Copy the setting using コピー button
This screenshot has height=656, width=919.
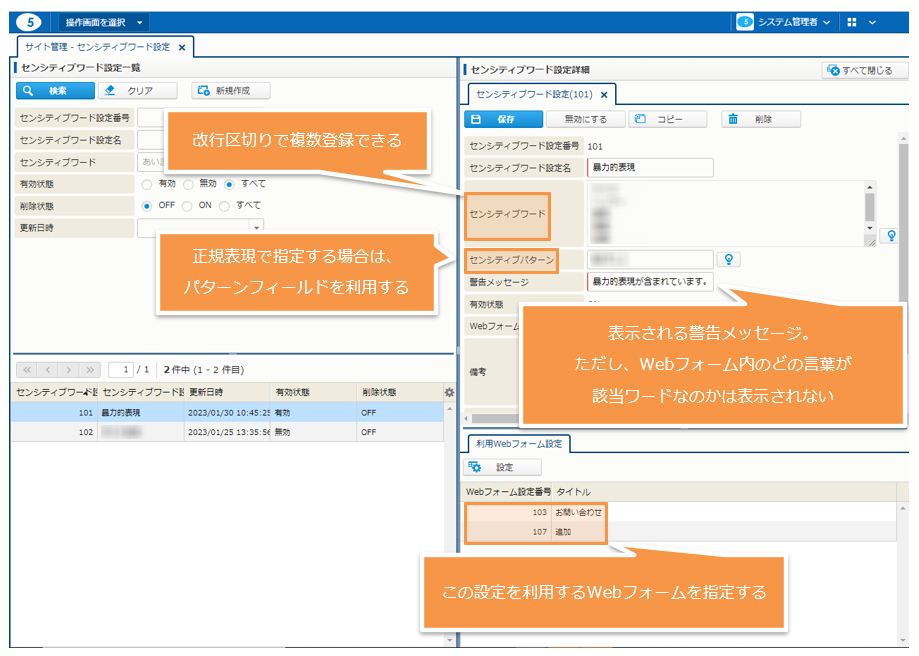coord(666,119)
